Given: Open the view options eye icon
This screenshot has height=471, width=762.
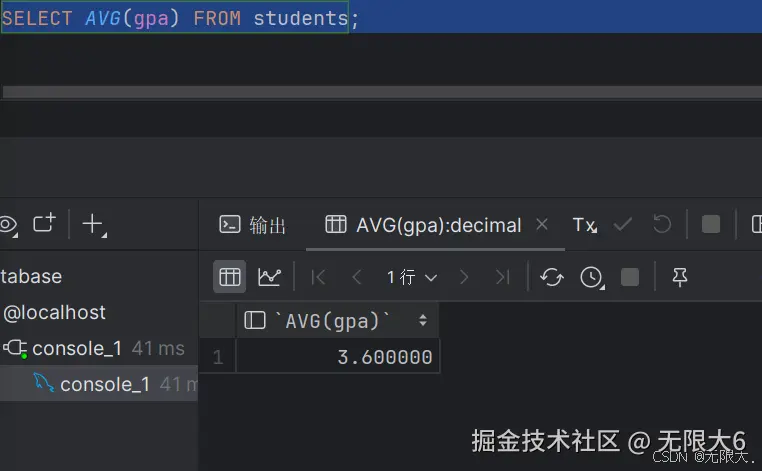Looking at the screenshot, I should point(8,225).
